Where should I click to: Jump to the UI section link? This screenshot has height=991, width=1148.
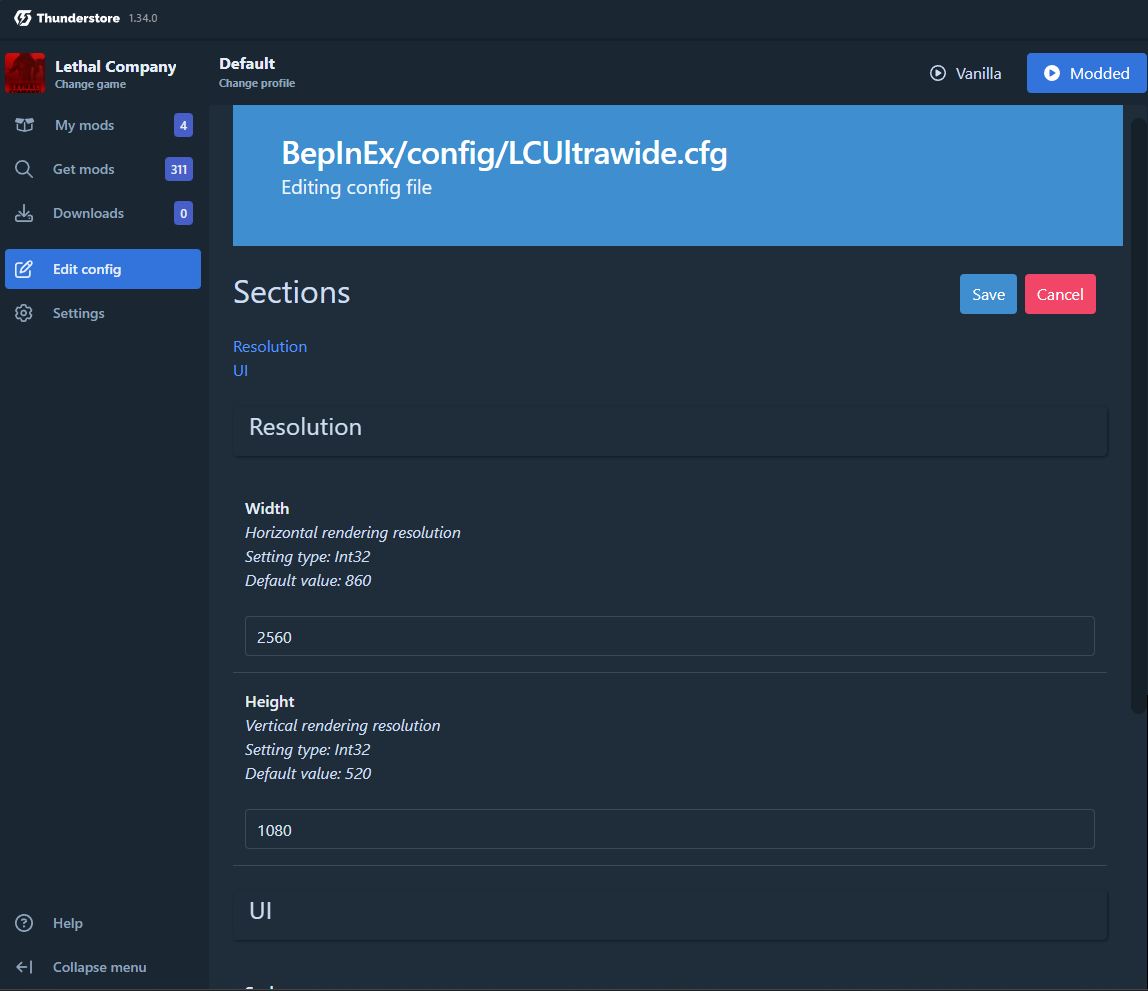click(240, 370)
